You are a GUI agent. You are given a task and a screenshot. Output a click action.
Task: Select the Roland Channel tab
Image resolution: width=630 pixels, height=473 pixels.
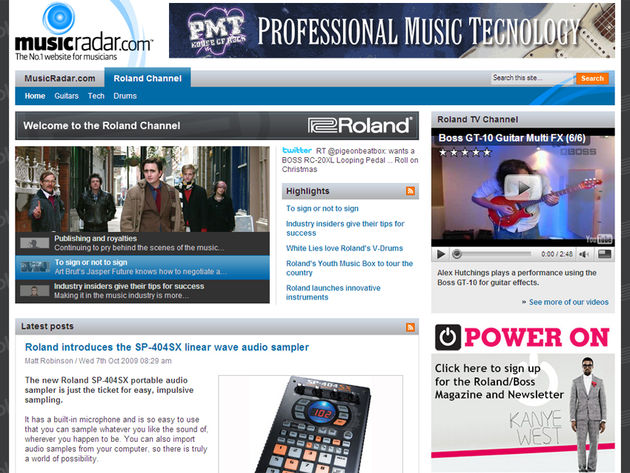click(x=147, y=78)
